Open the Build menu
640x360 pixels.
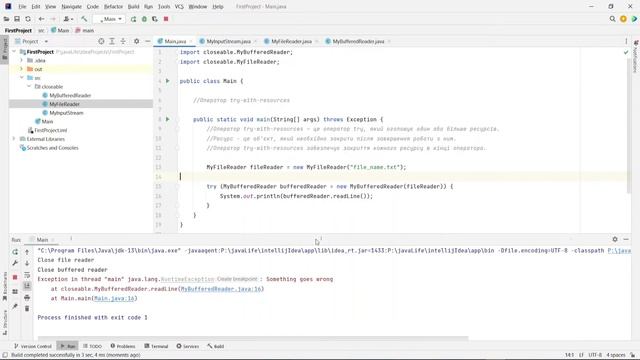pos(133,7)
